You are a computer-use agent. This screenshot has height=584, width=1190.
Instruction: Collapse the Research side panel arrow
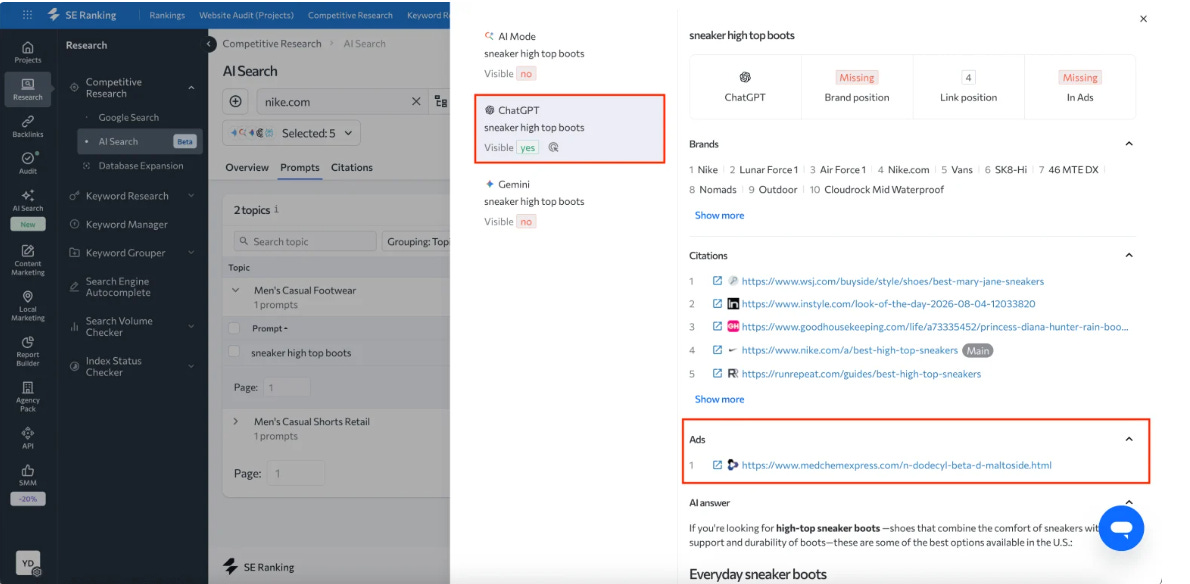tap(209, 45)
